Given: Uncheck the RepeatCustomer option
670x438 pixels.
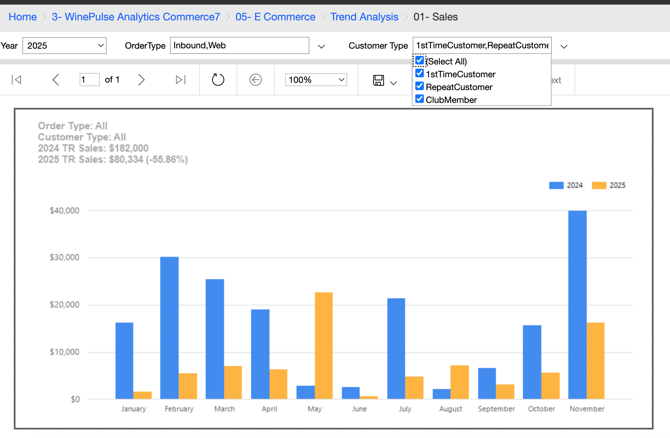Looking at the screenshot, I should point(420,87).
